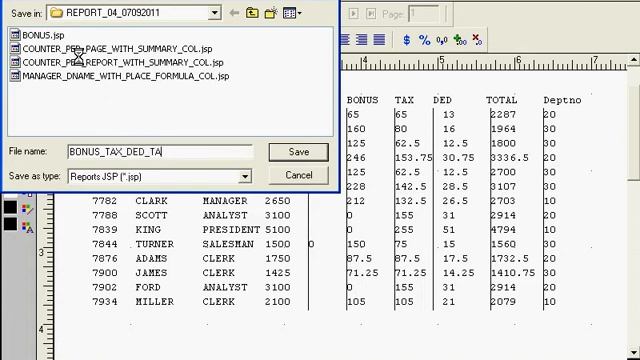Screen dimensions: 640x360
Task: Click the Next Page toolbar icon
Action: [353, 14]
